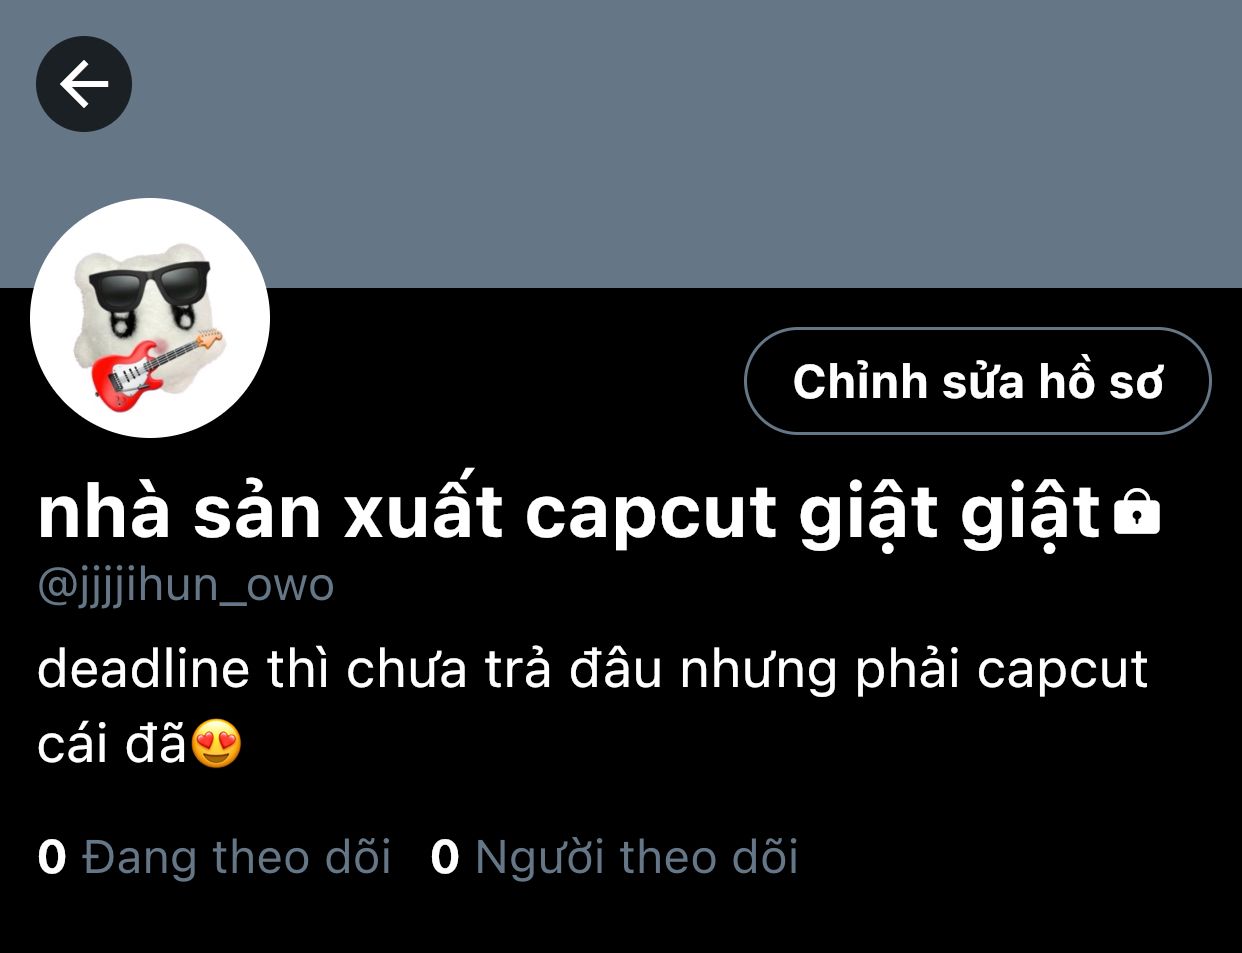Image resolution: width=1242 pixels, height=953 pixels.
Task: Open the Đang theo dõi list
Action: pos(237,858)
